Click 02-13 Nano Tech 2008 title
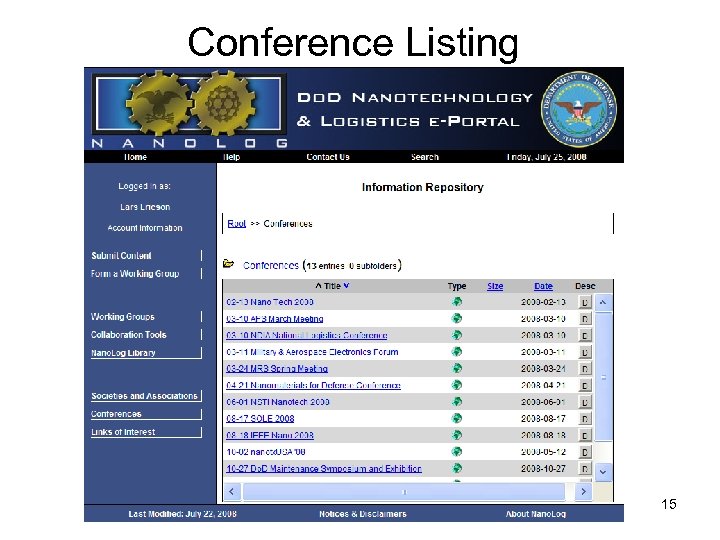This screenshot has width=720, height=540. coord(270,302)
